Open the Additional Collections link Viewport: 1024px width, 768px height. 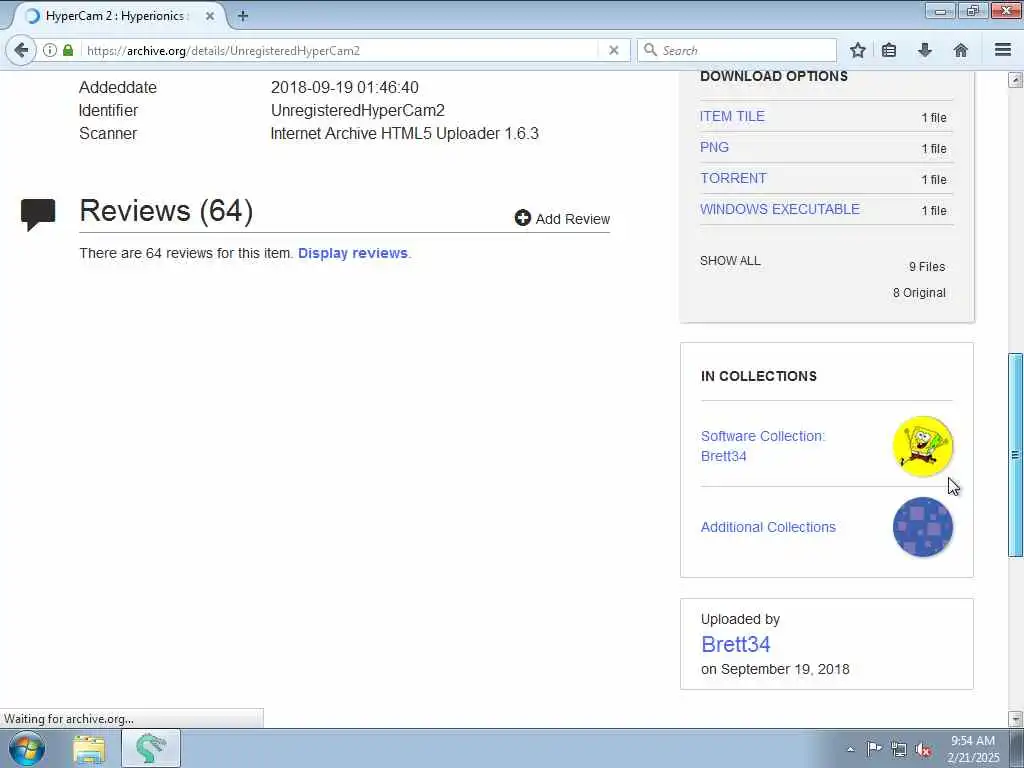point(768,527)
